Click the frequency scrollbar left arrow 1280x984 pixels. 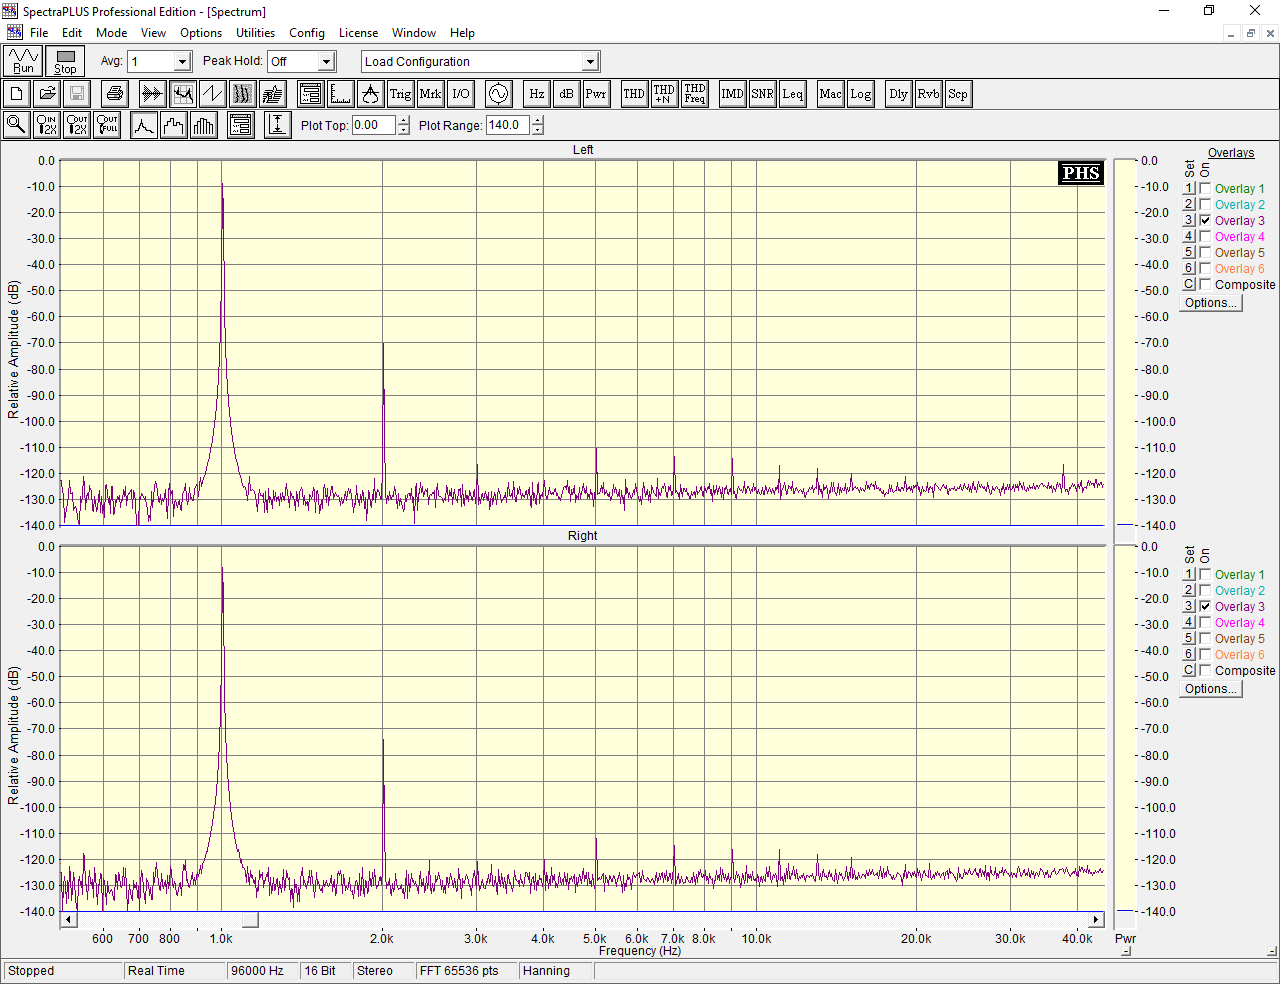tap(68, 920)
